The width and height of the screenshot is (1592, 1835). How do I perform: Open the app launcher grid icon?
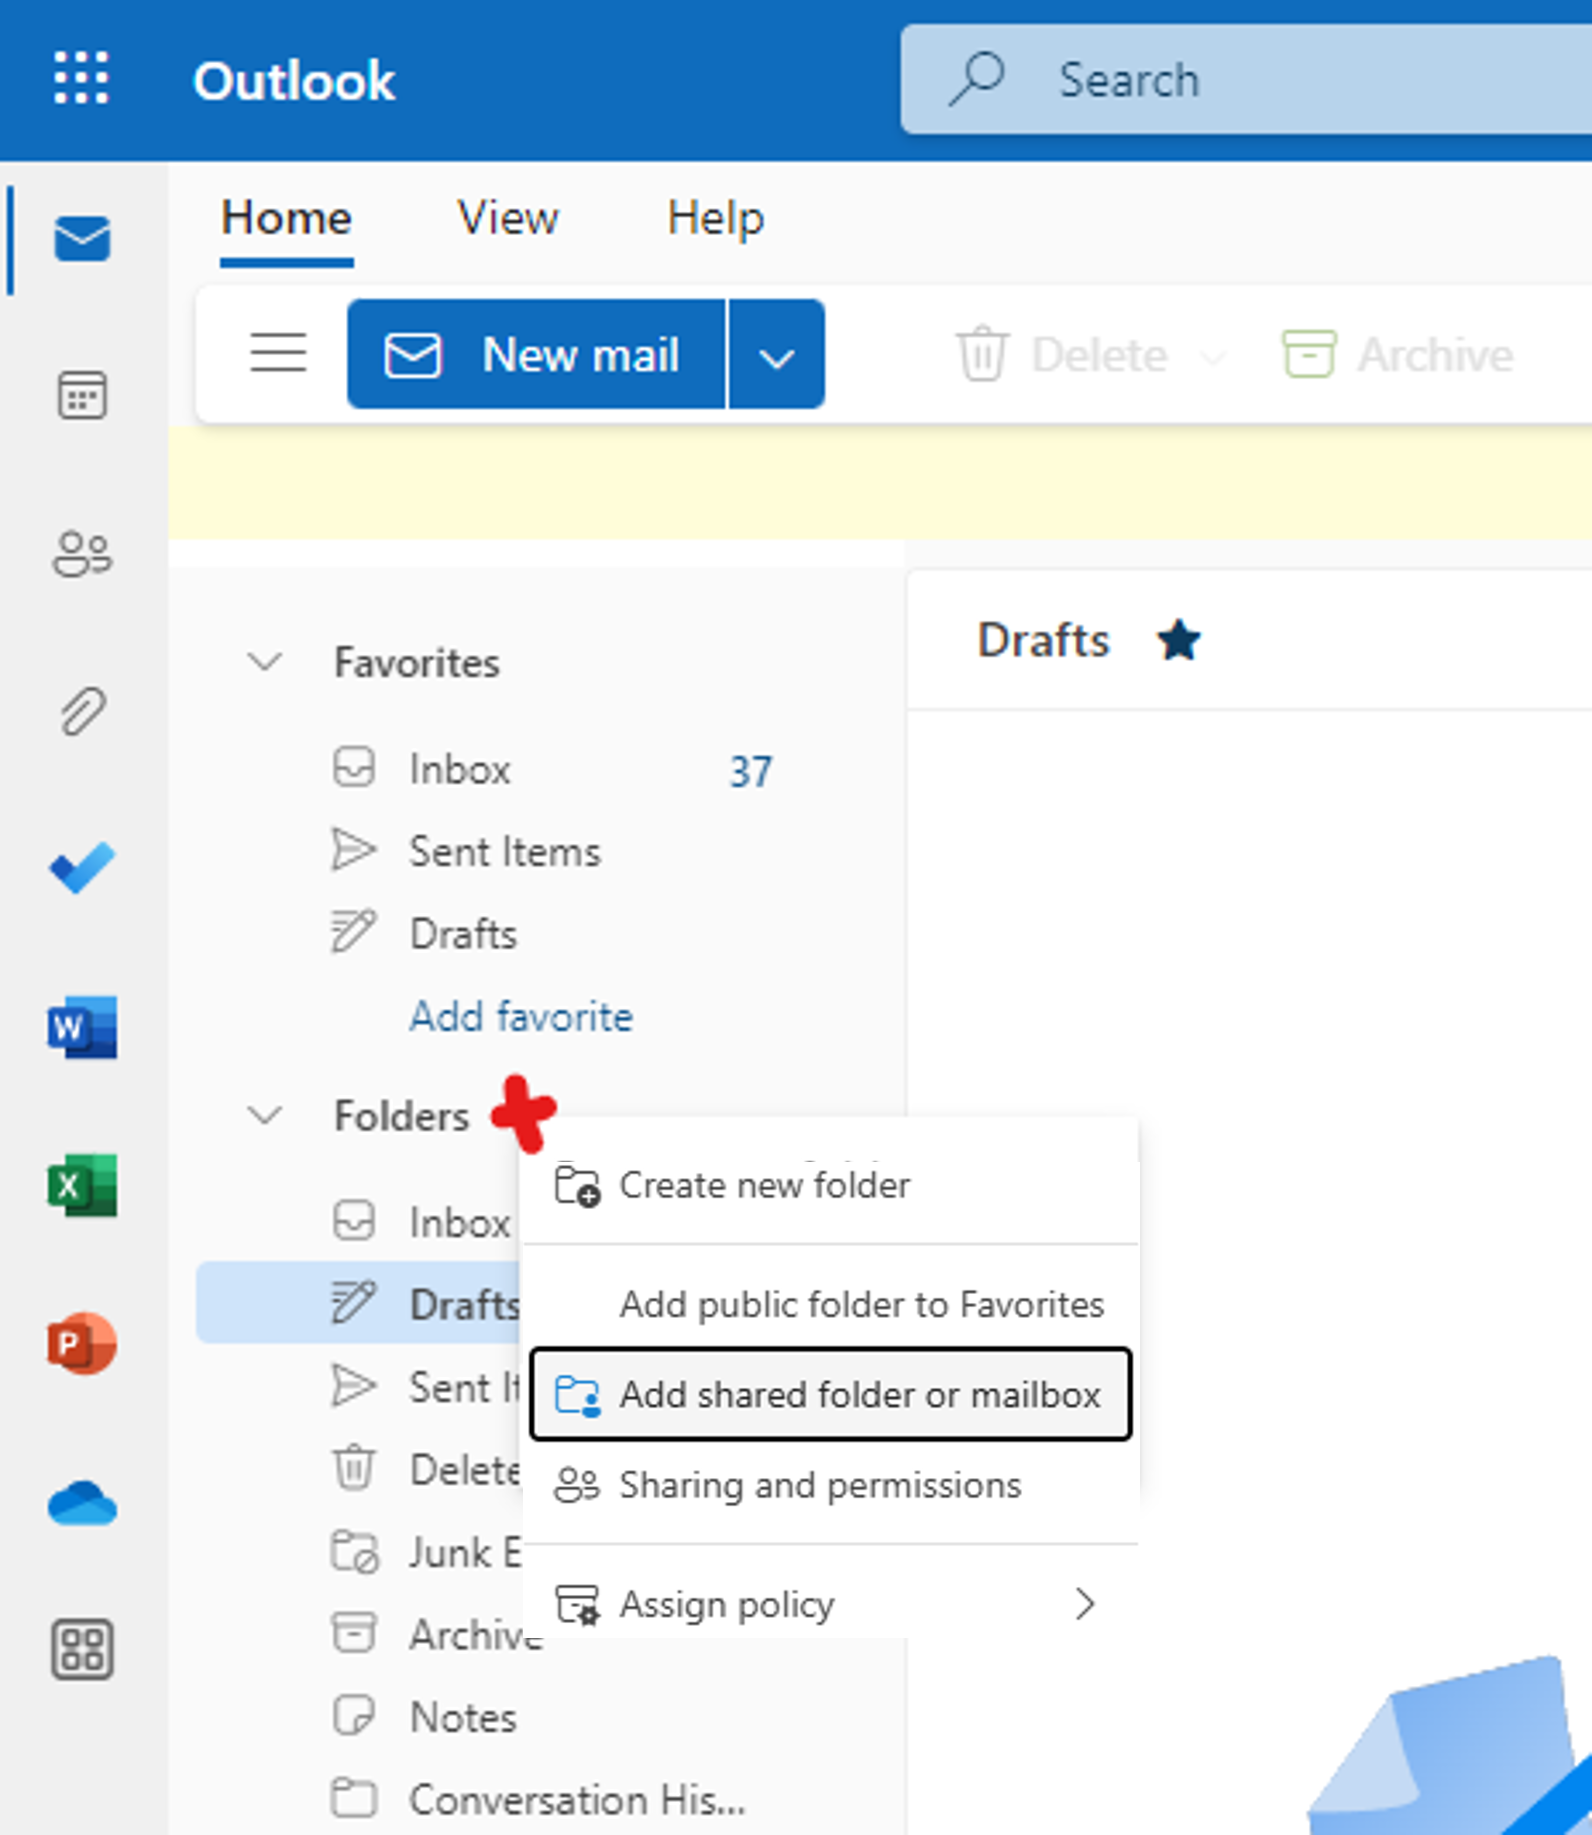(x=80, y=79)
